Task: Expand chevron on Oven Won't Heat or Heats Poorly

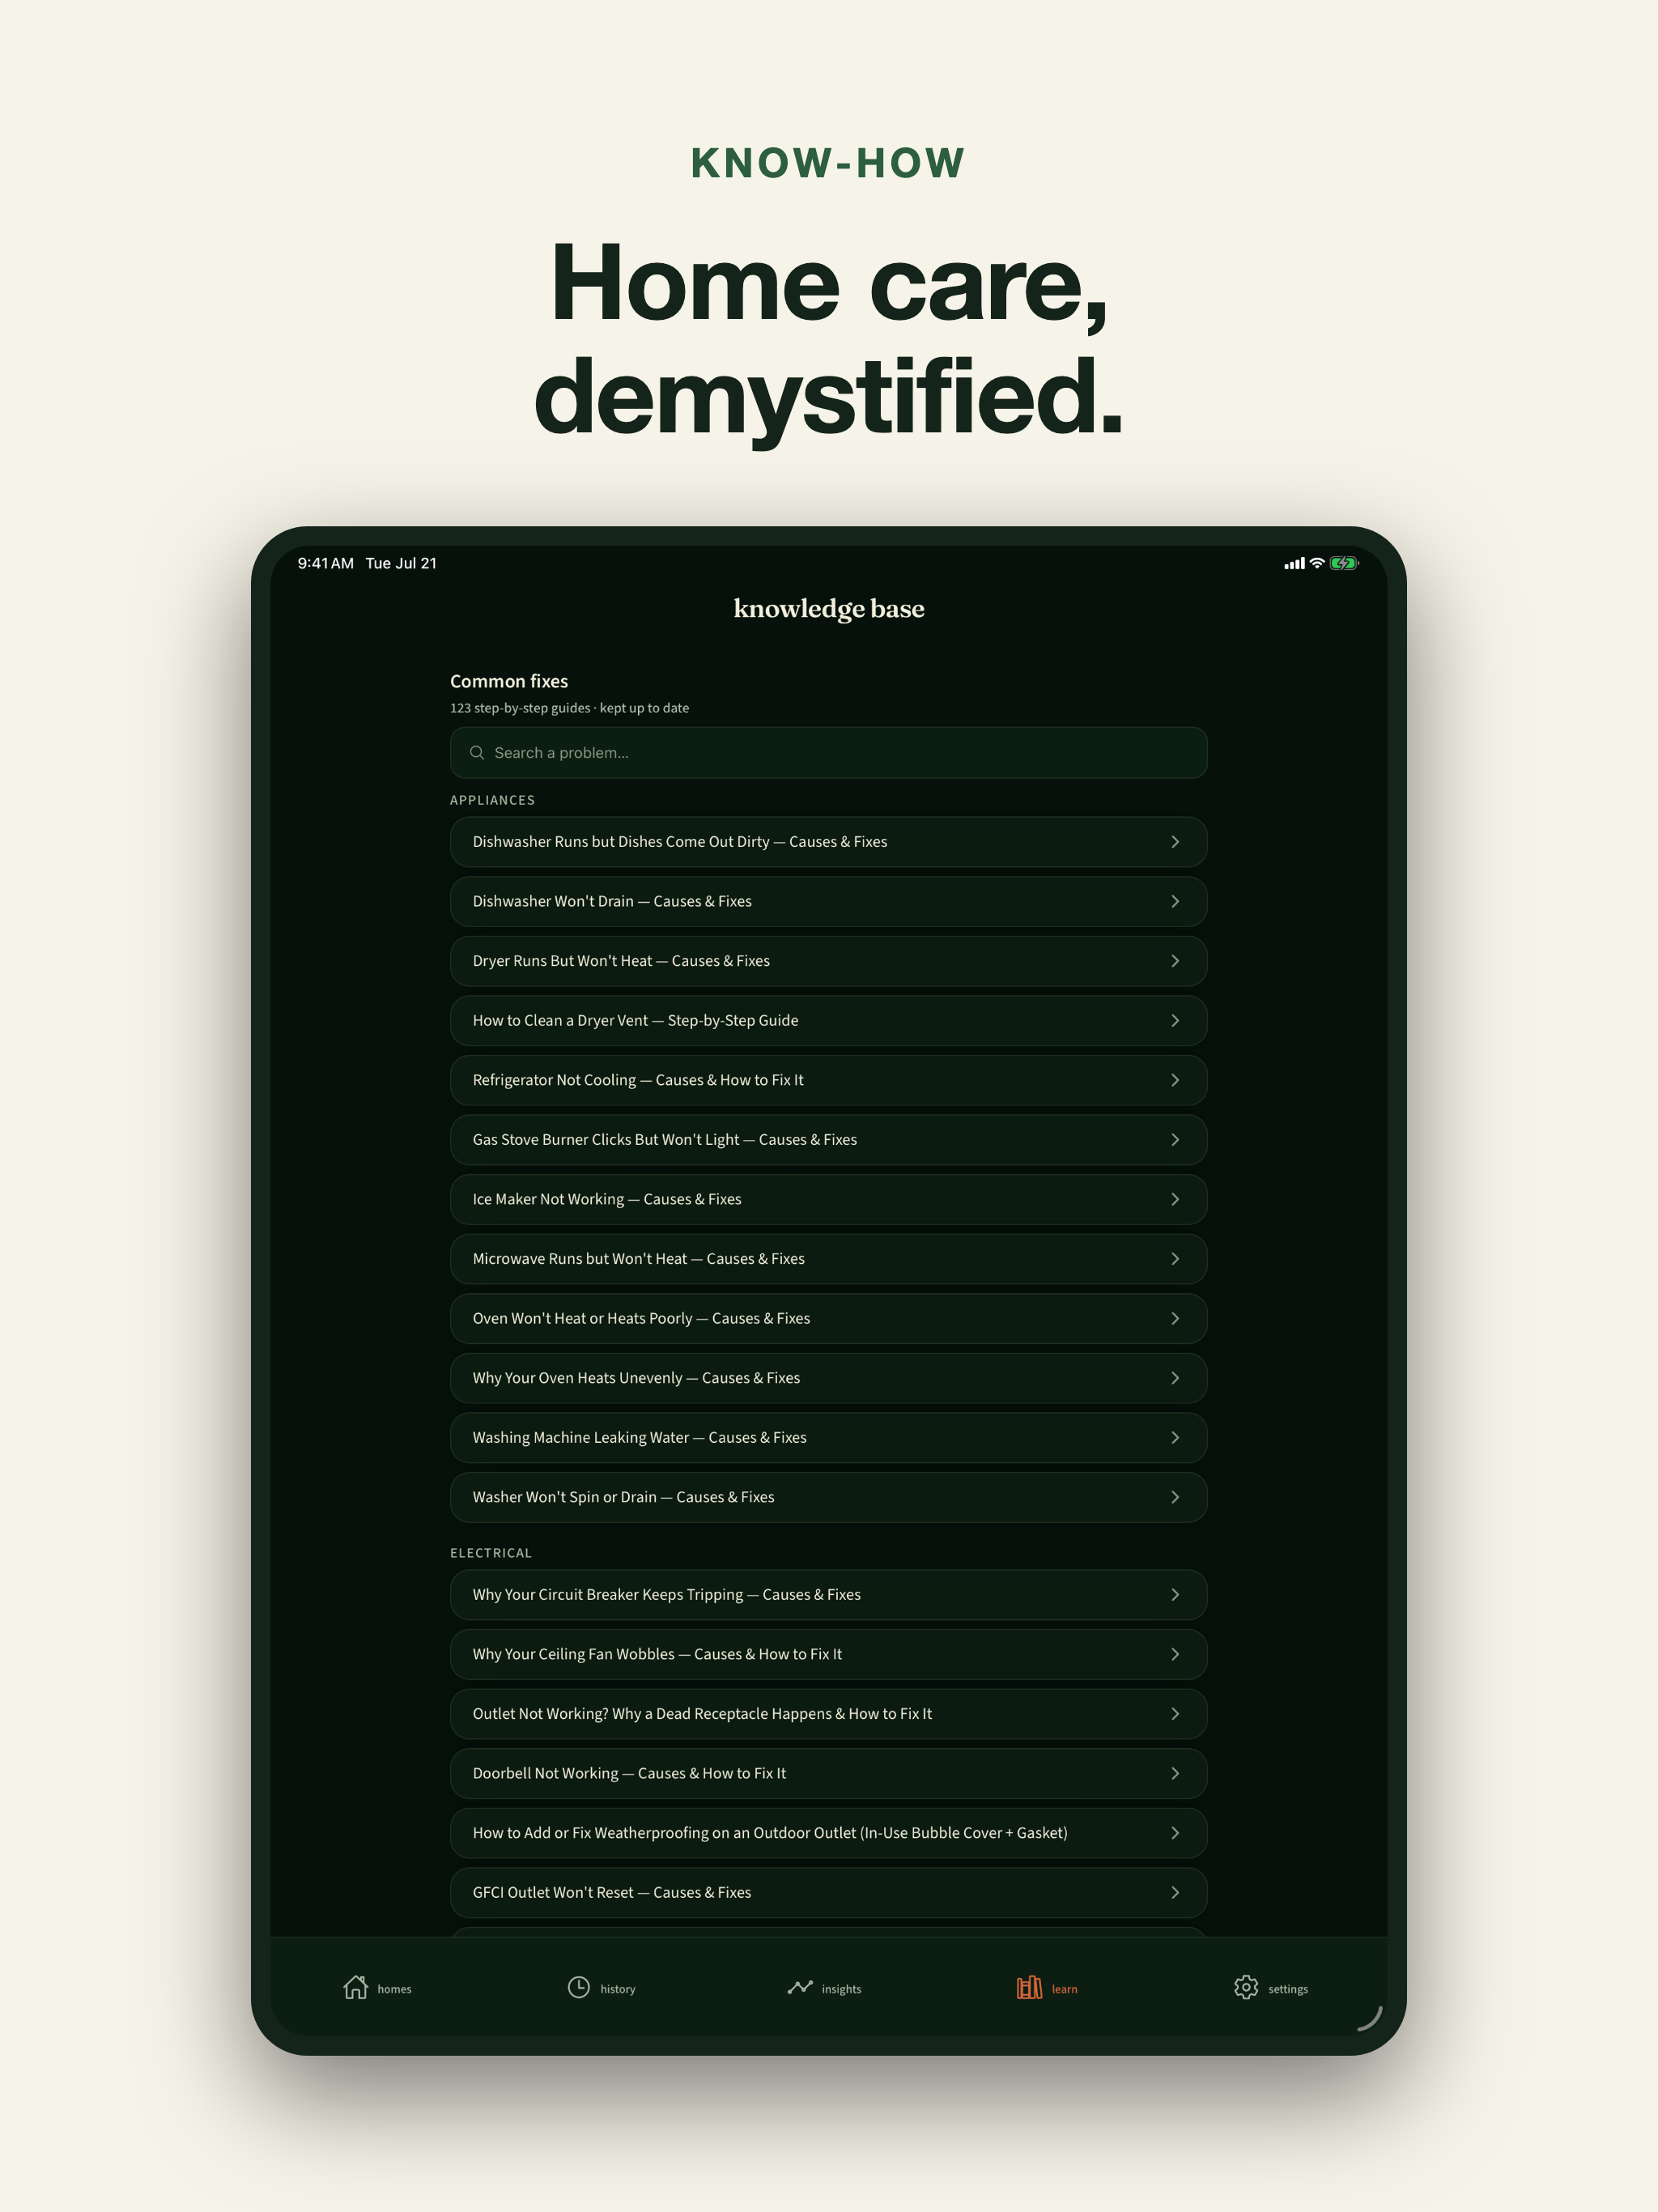Action: point(1175,1318)
